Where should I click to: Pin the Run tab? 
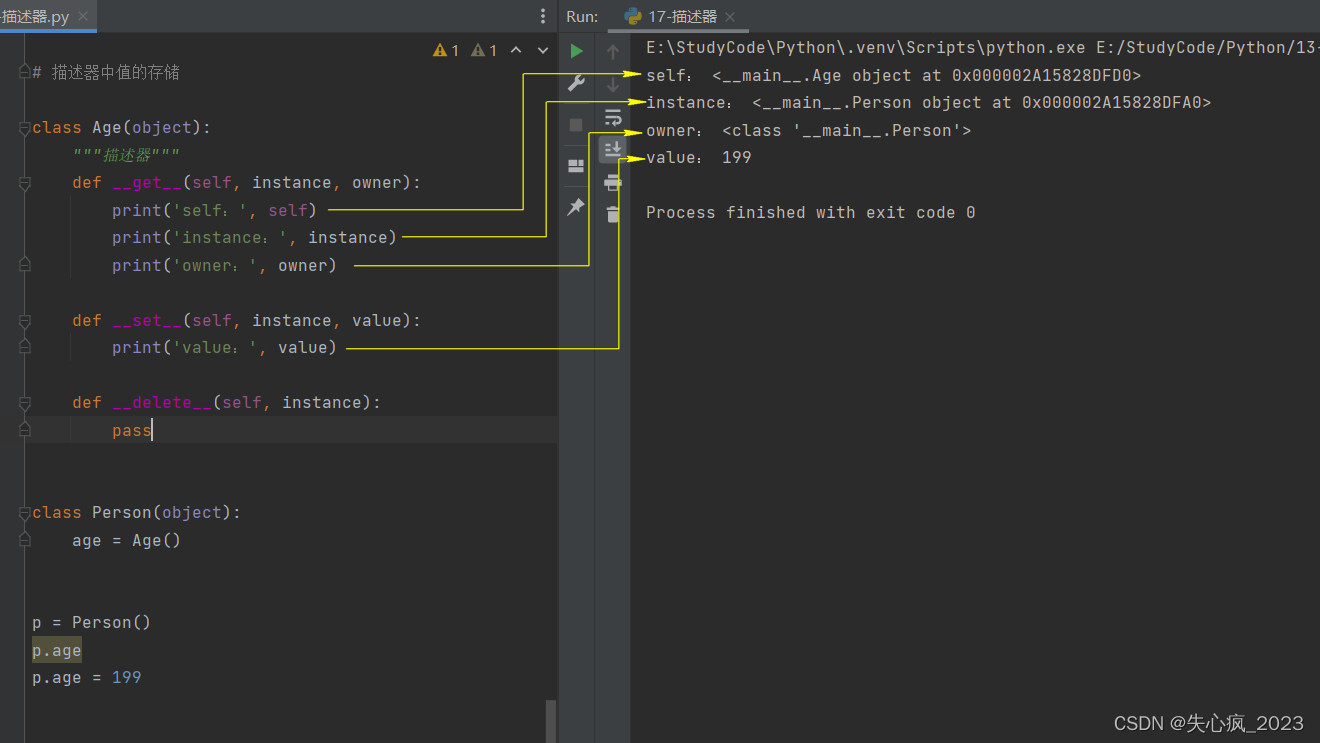click(576, 207)
